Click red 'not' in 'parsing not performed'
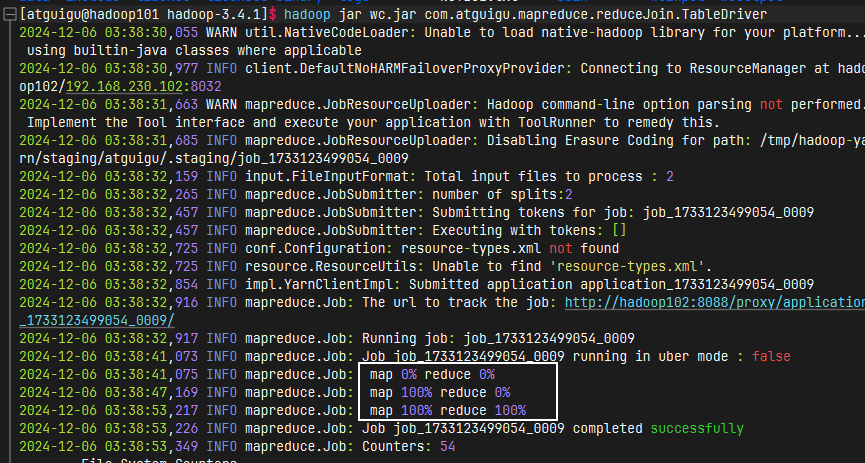The width and height of the screenshot is (865, 463). [x=771, y=104]
